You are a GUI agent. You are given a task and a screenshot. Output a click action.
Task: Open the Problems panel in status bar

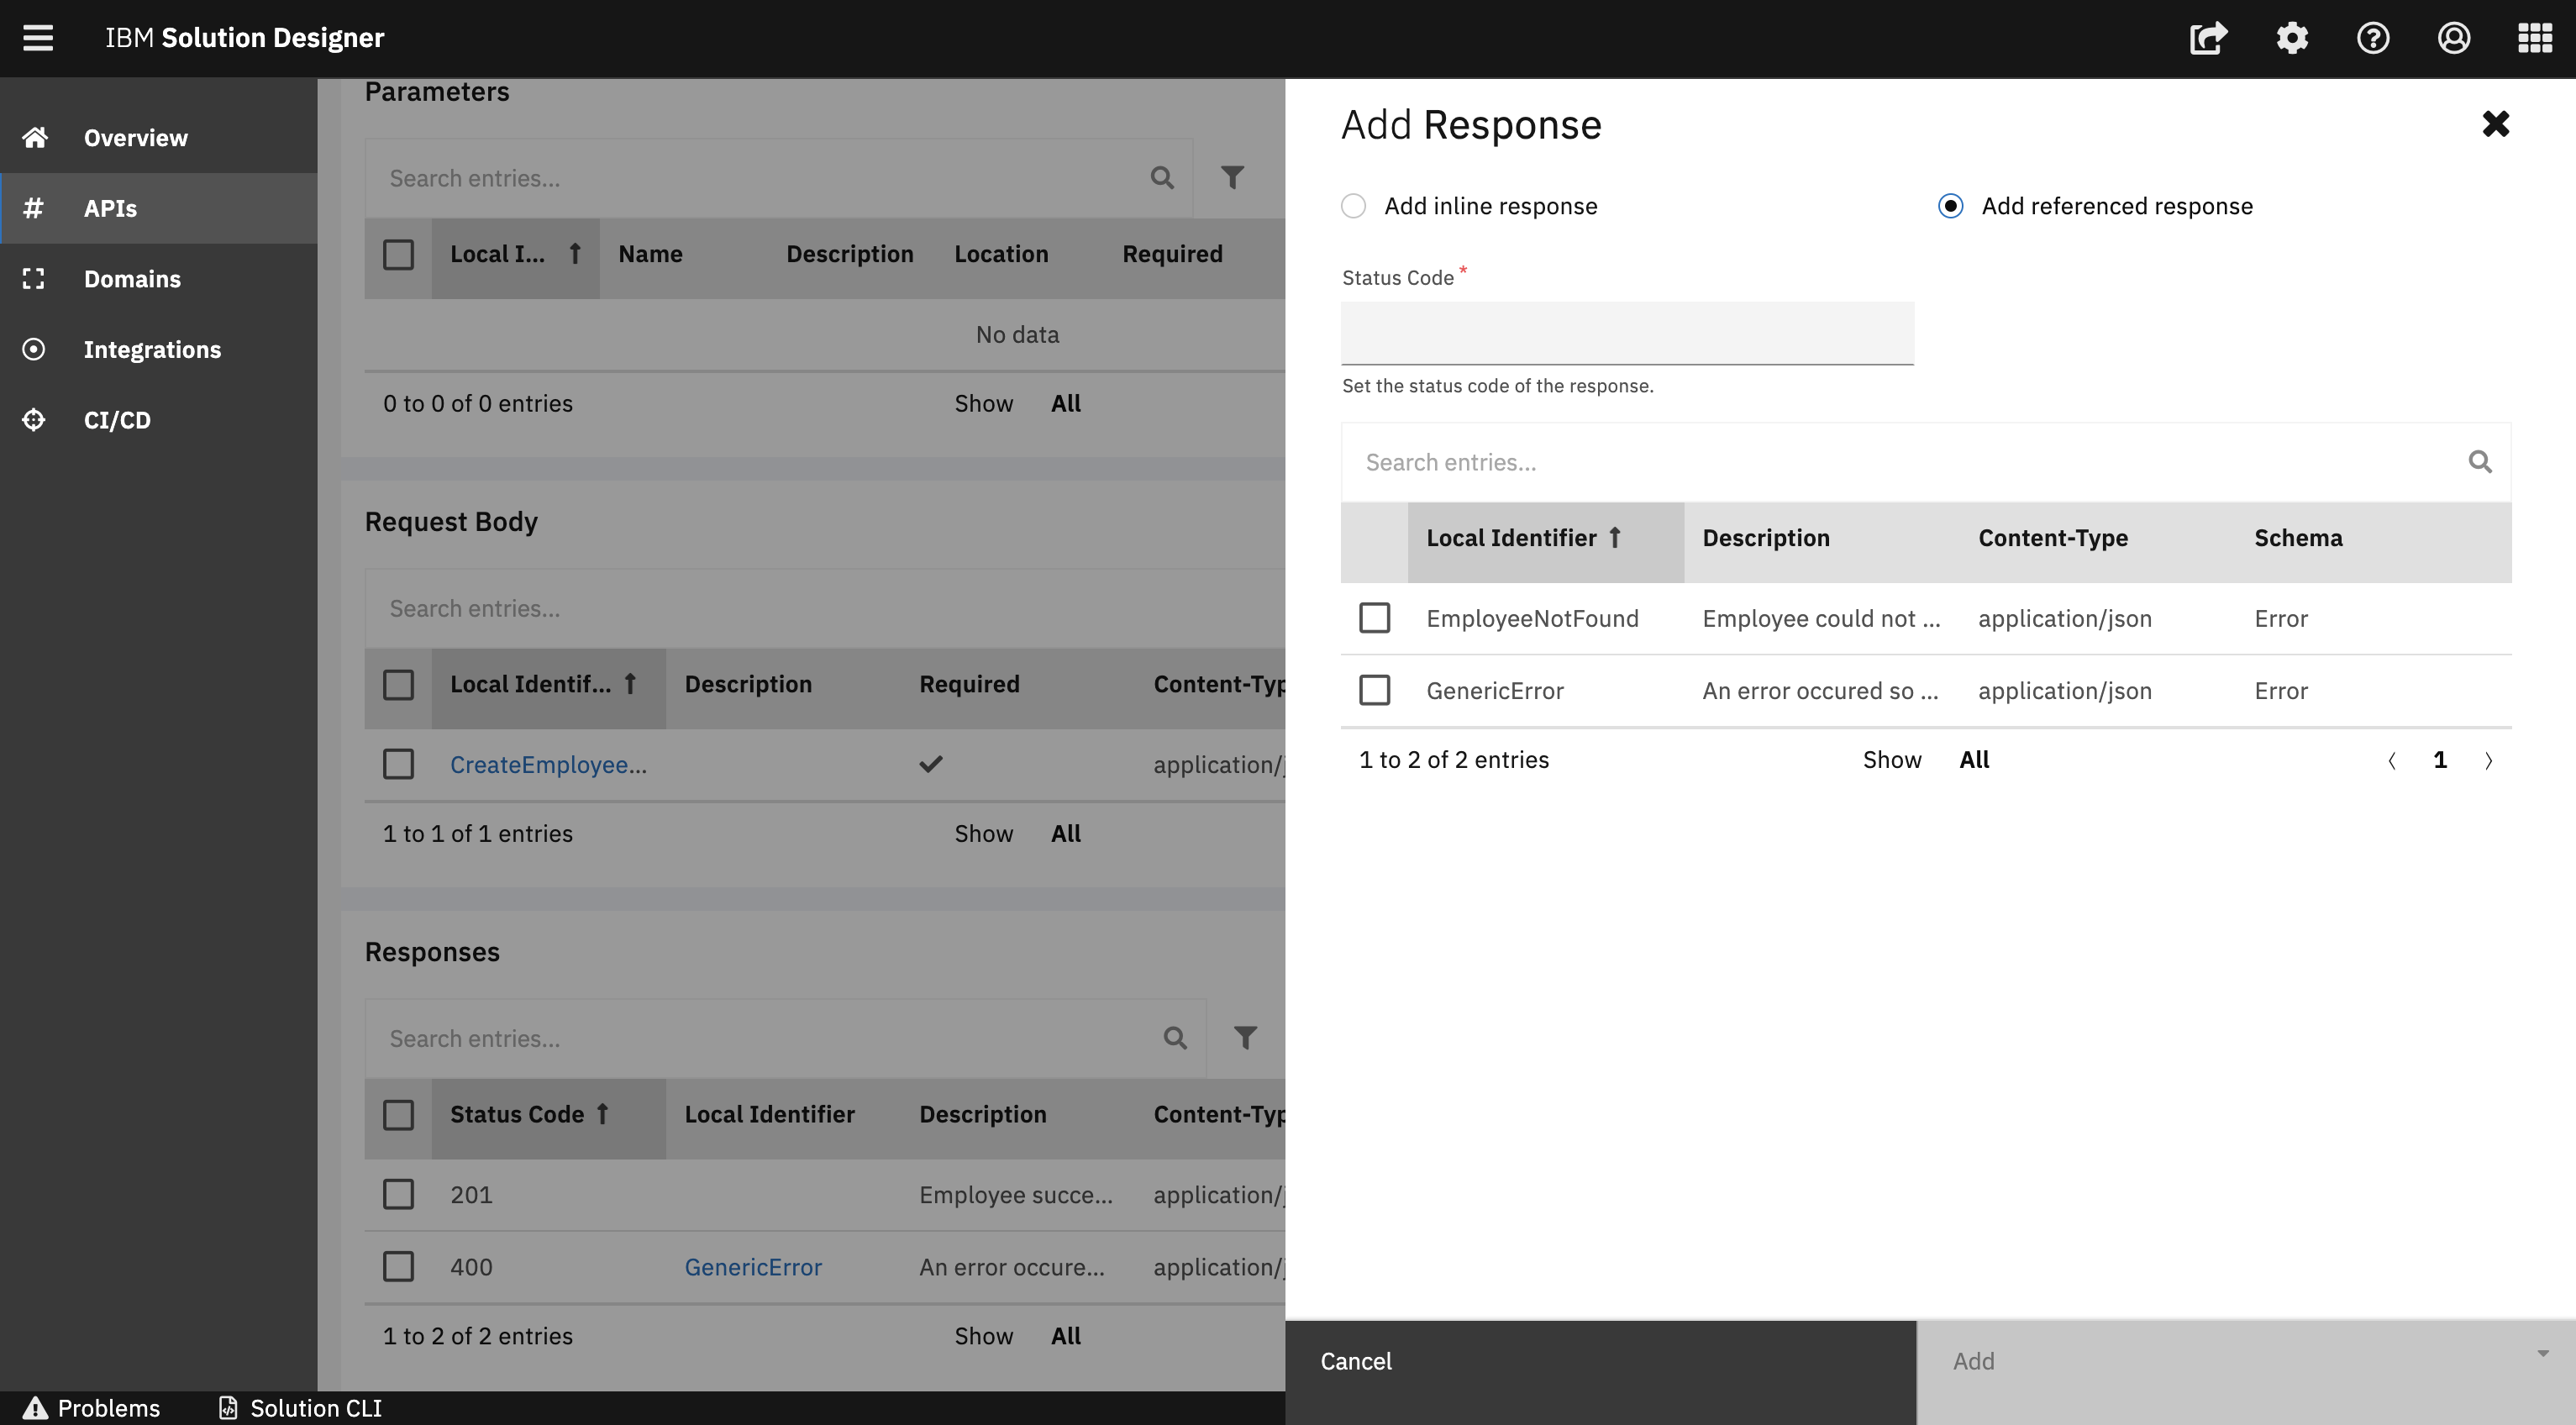[92, 1408]
